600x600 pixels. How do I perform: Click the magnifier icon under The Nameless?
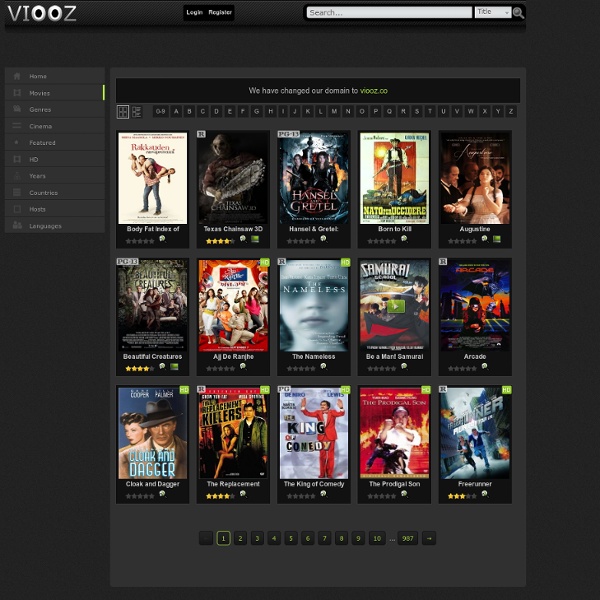point(324,367)
